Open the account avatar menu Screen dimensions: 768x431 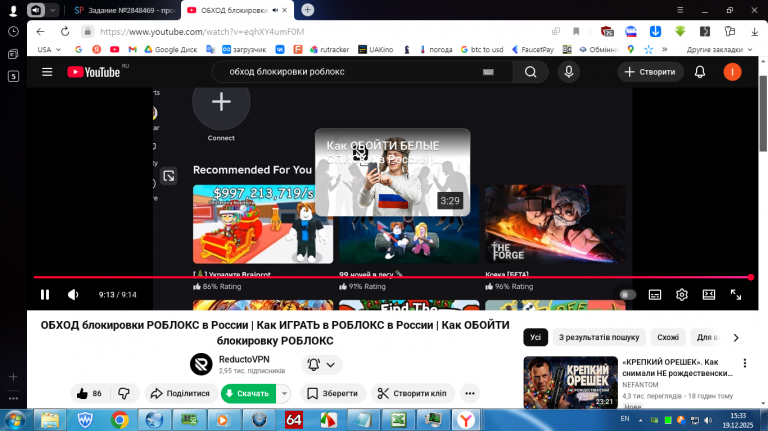732,72
